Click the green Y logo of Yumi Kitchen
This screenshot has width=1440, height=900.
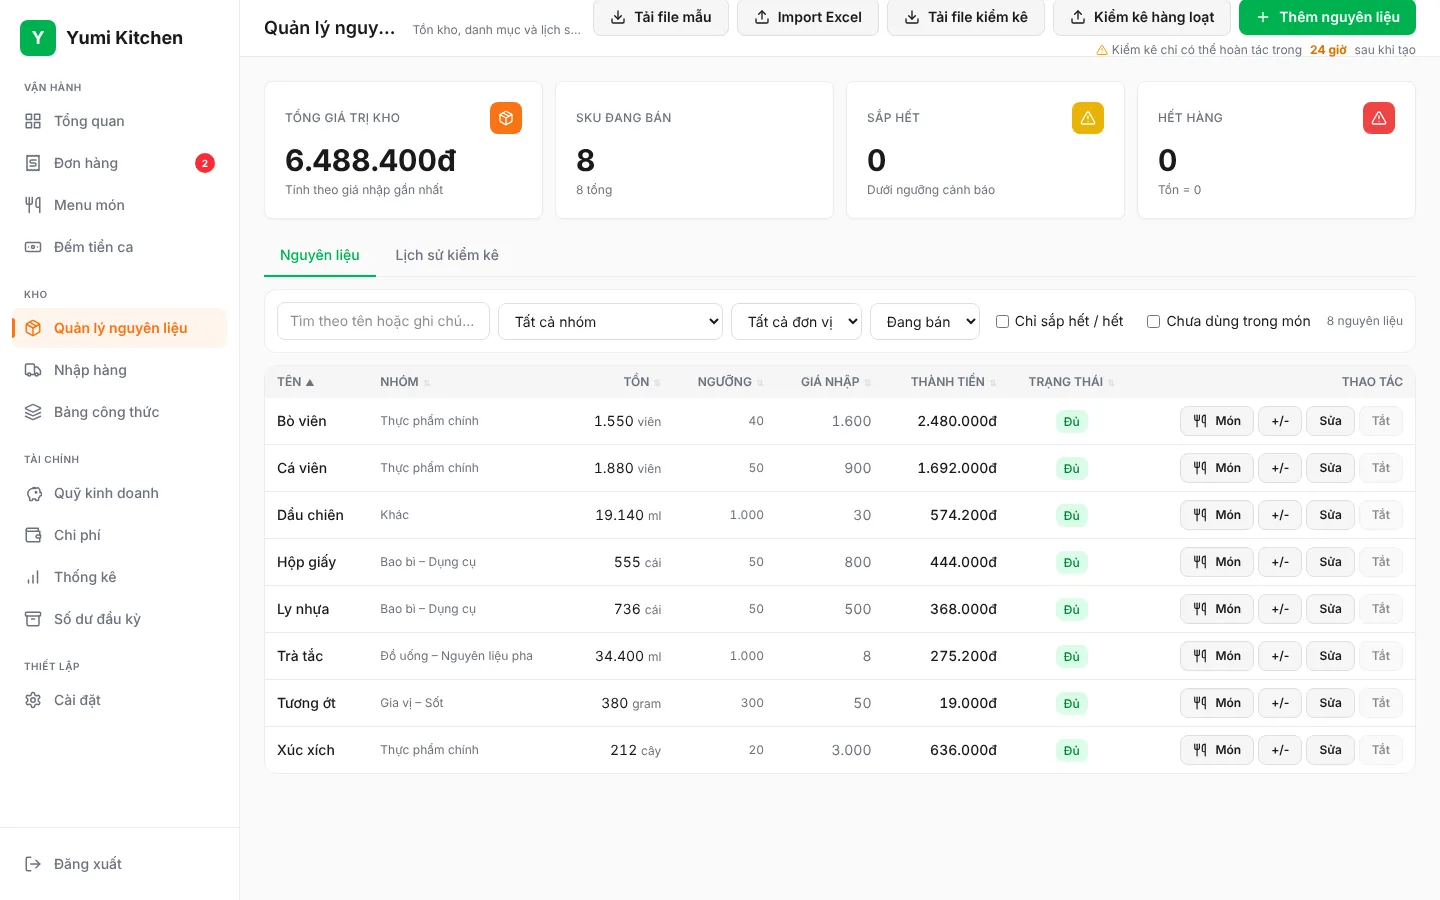pyautogui.click(x=38, y=38)
